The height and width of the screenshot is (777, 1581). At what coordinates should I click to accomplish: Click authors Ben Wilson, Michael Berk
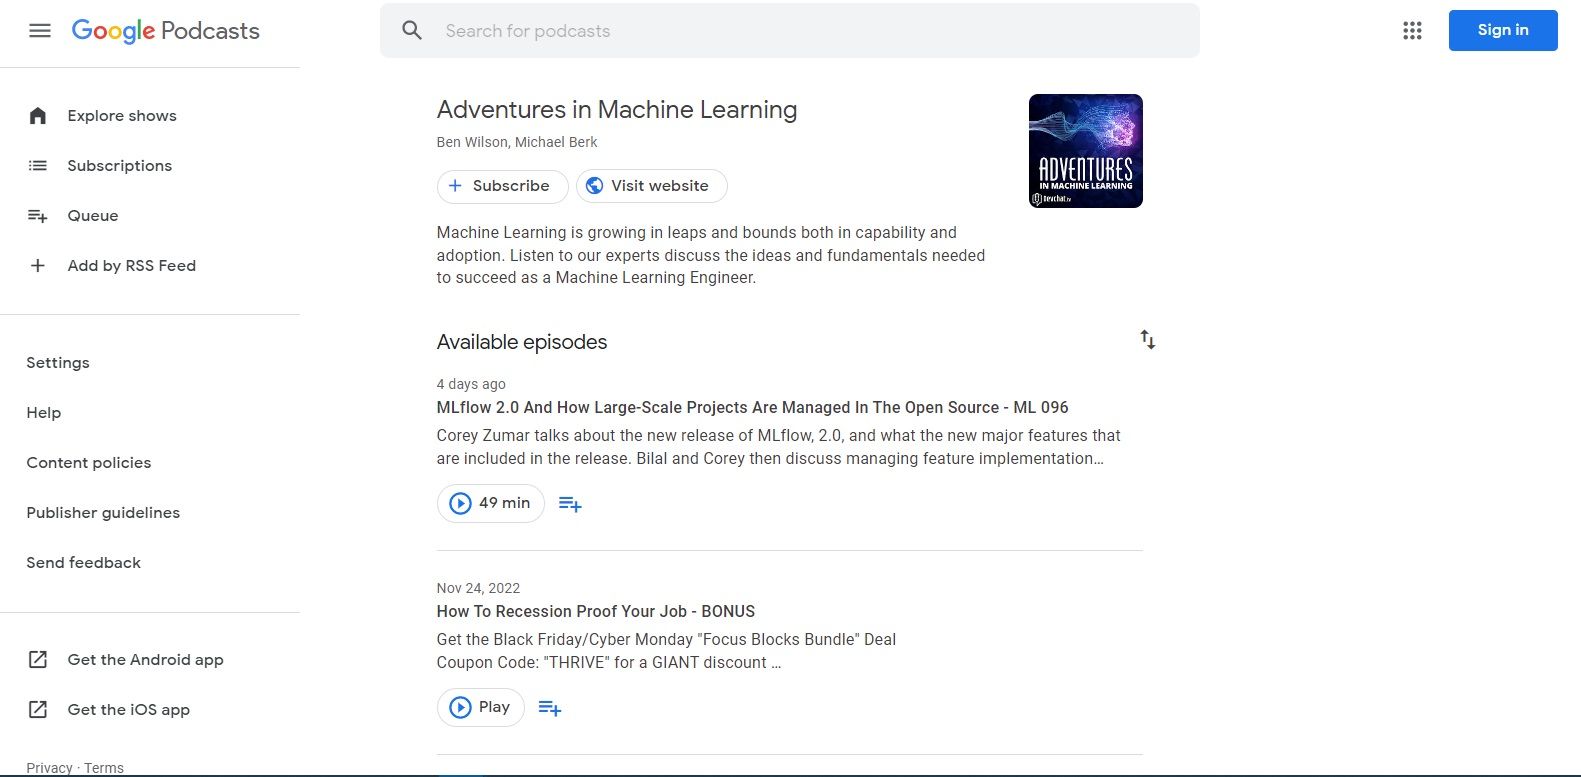pos(517,142)
